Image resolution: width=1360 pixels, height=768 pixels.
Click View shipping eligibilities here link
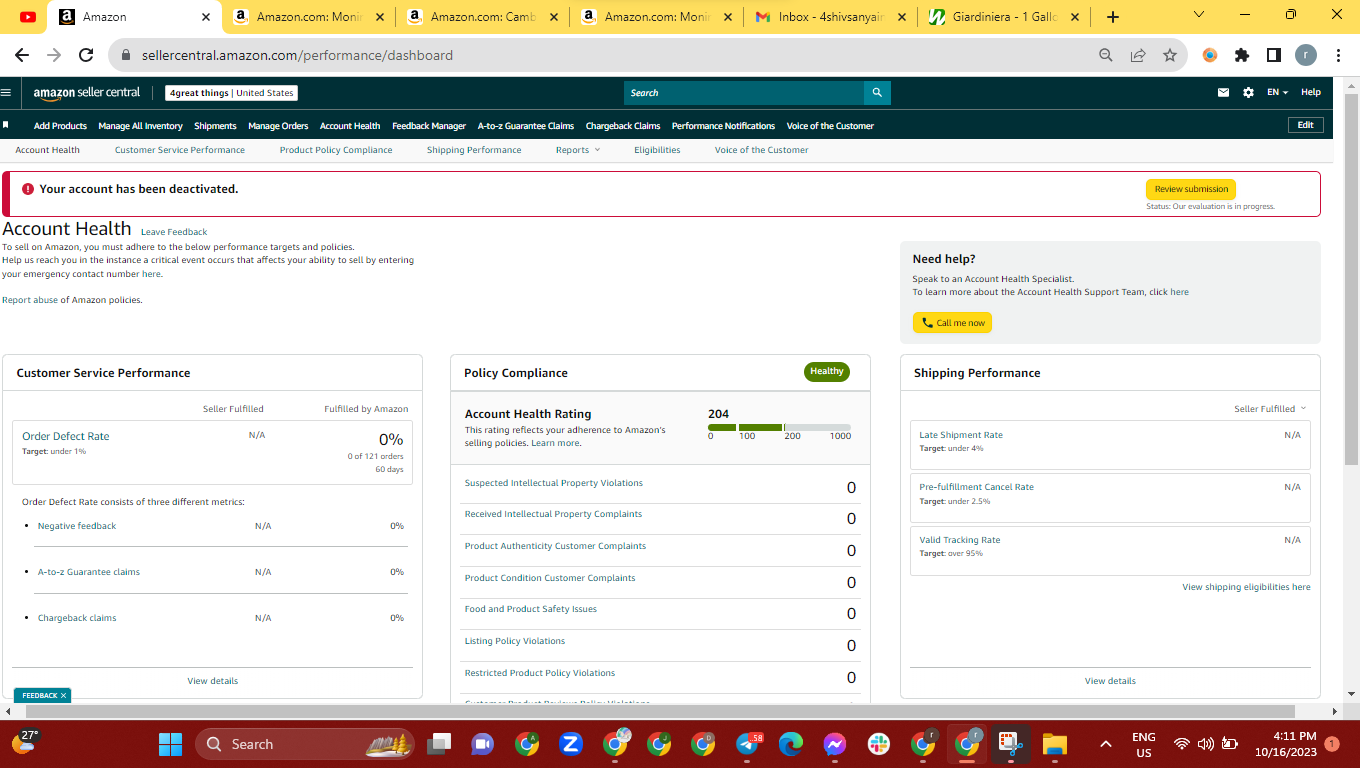(1246, 587)
